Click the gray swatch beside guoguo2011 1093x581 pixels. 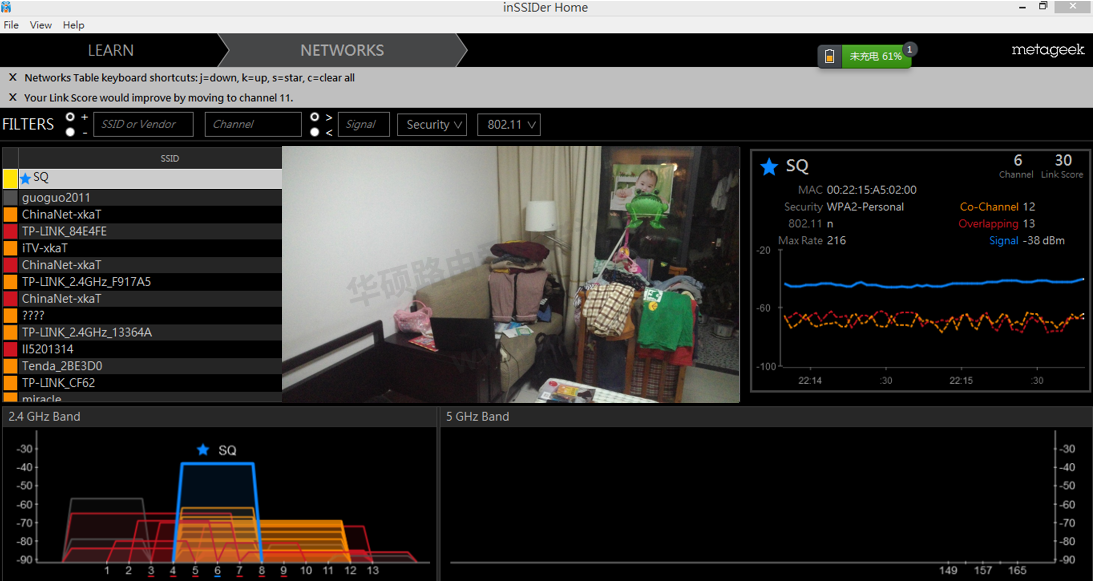tap(10, 197)
